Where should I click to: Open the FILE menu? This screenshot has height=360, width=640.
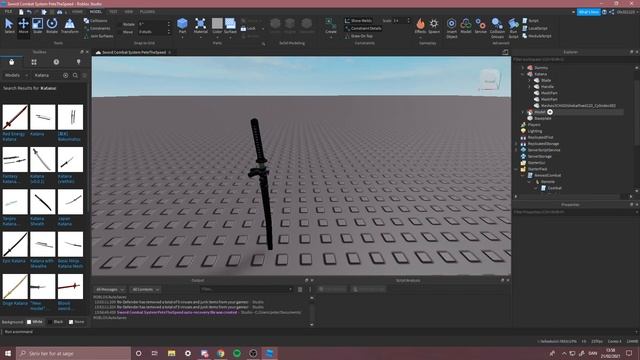pos(8,12)
